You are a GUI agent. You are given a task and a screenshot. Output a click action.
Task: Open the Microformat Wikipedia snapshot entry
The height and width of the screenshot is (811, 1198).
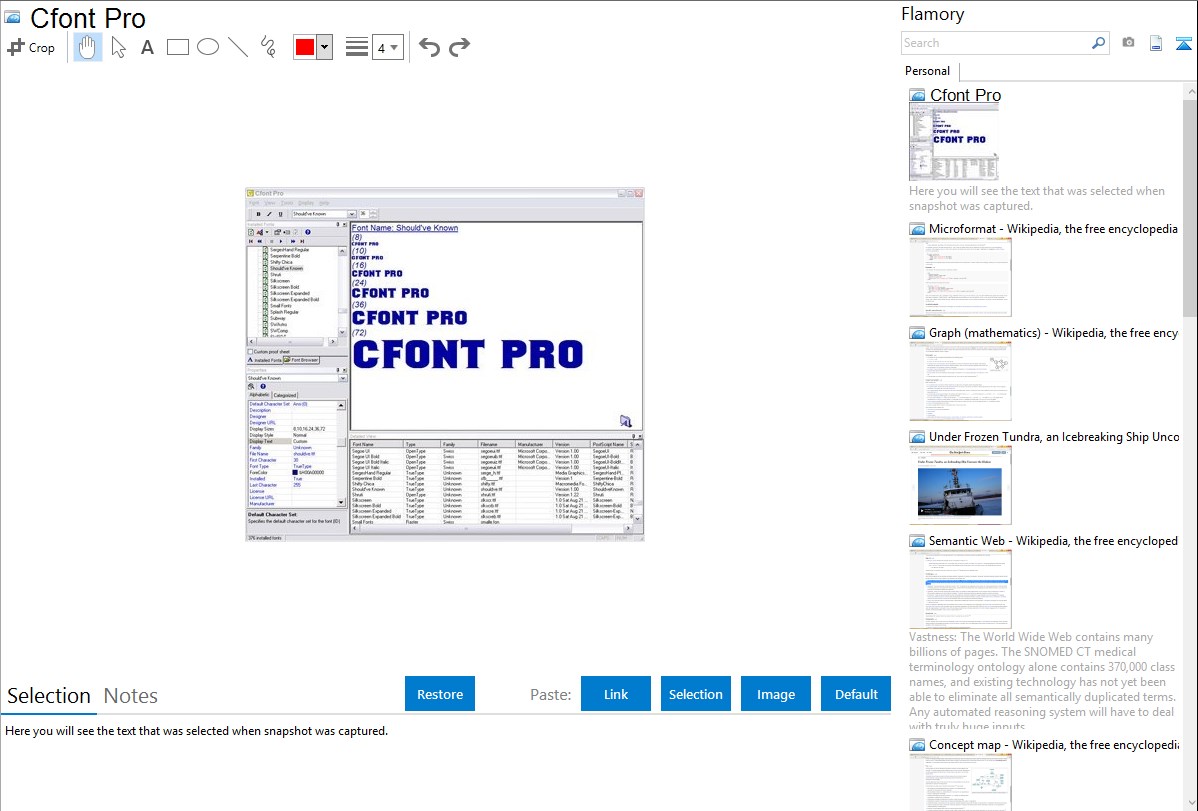pyautogui.click(x=1053, y=229)
